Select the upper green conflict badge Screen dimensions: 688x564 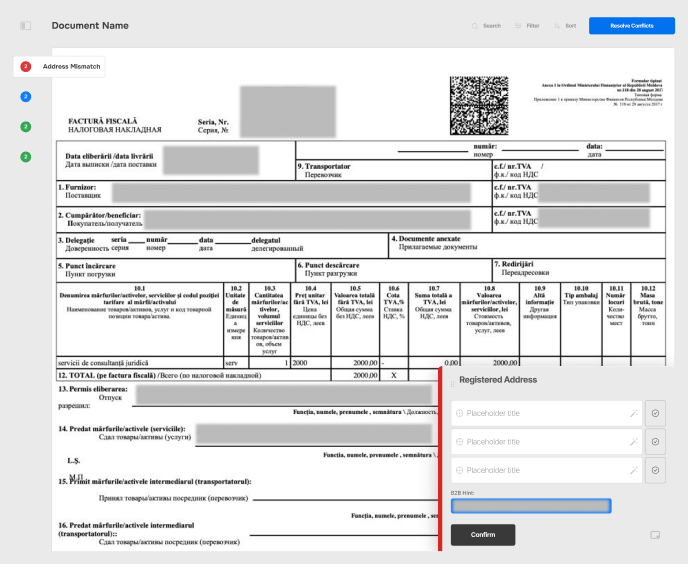(x=25, y=127)
